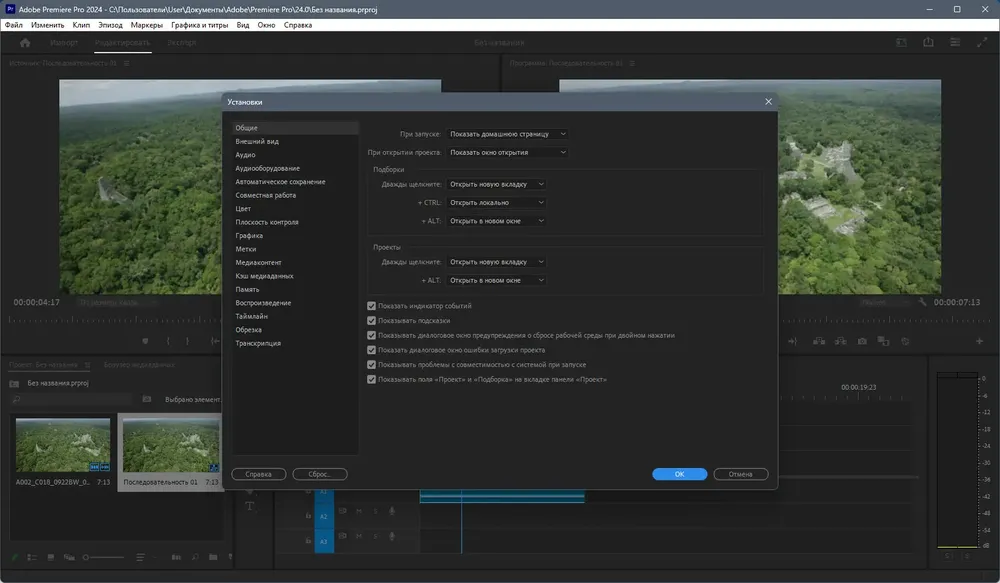This screenshot has width=1000, height=583.
Task: Click the Export Frame camera icon
Action: (862, 341)
